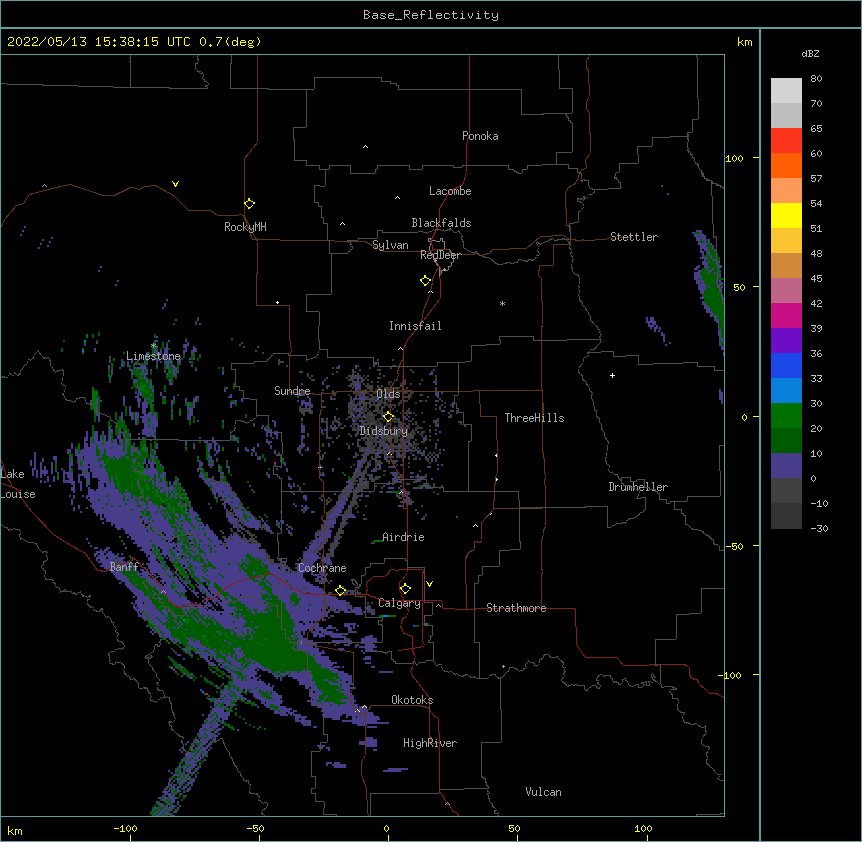Click the -30 value on dBZ scale

[819, 528]
